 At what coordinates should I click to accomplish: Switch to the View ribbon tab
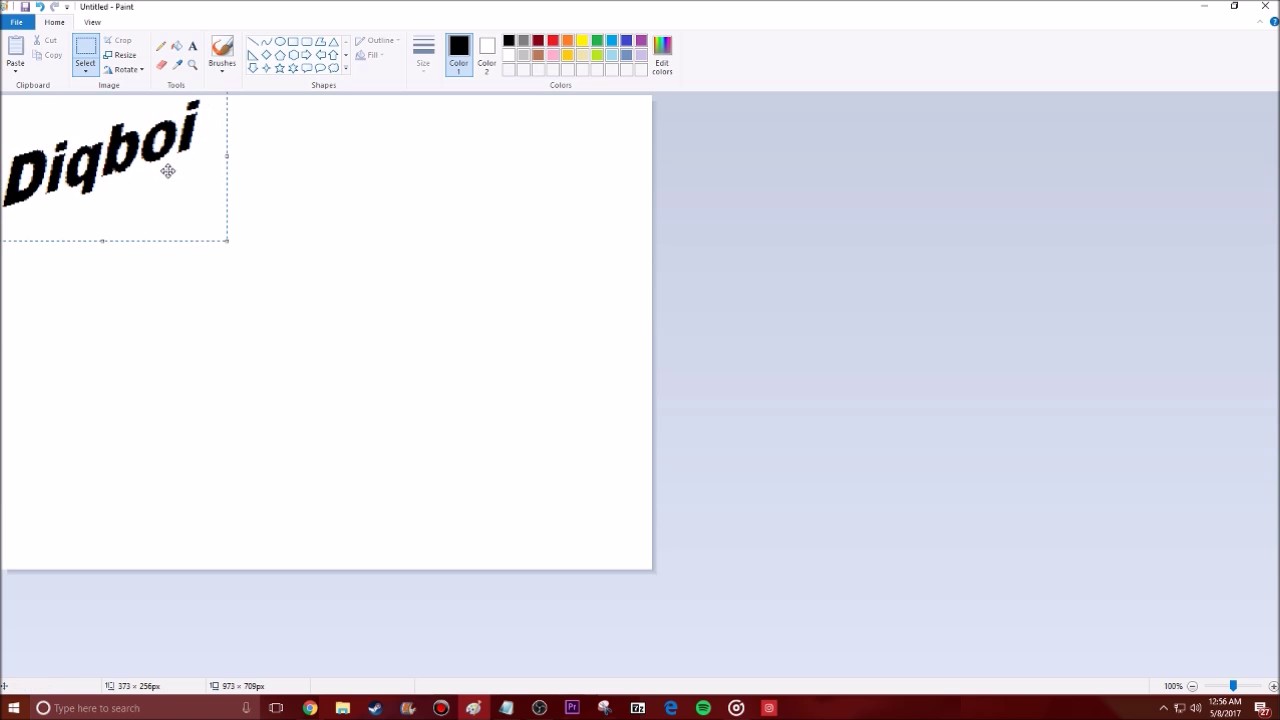92,22
